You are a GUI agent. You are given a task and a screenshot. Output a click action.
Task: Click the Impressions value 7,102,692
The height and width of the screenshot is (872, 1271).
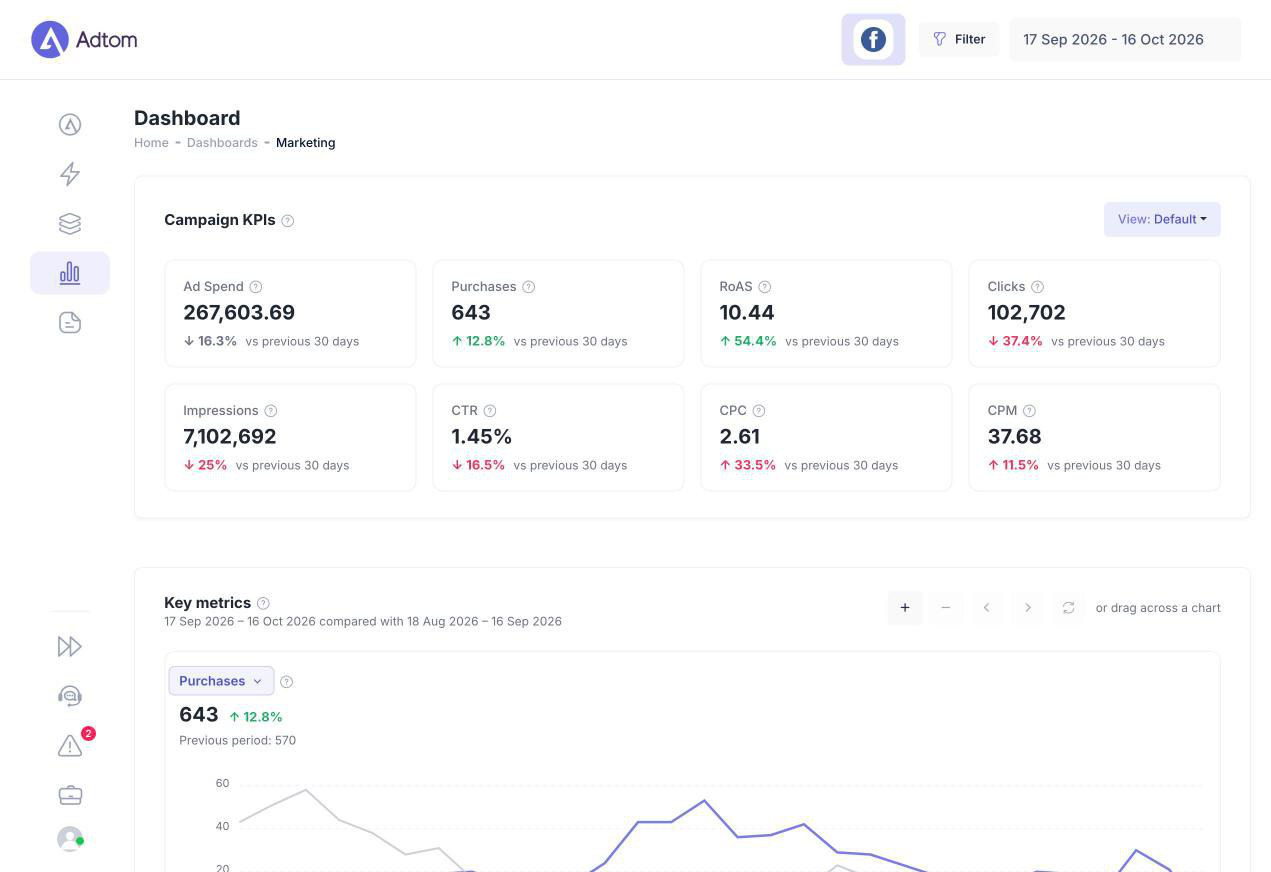pyautogui.click(x=230, y=437)
